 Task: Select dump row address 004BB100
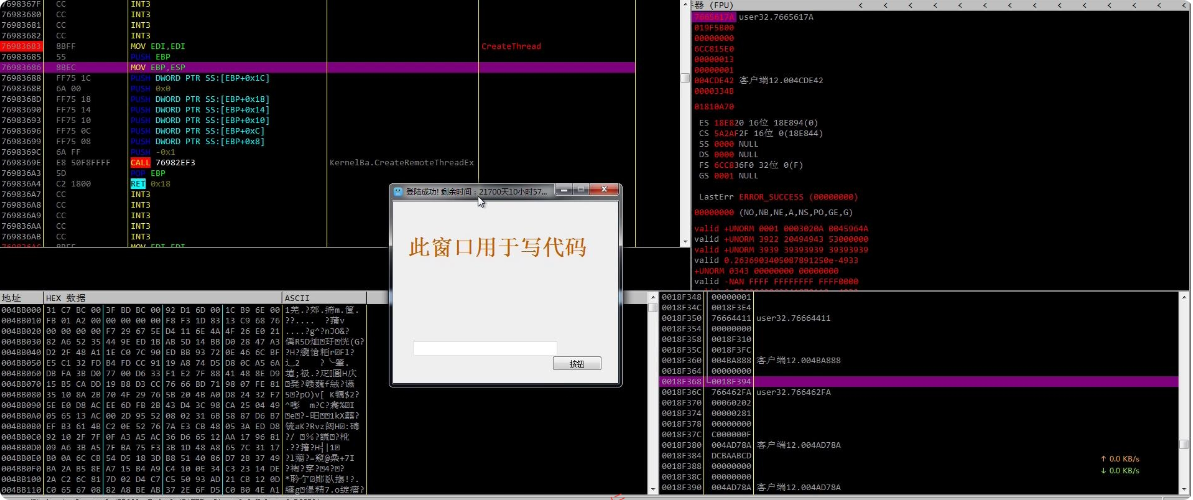21,480
